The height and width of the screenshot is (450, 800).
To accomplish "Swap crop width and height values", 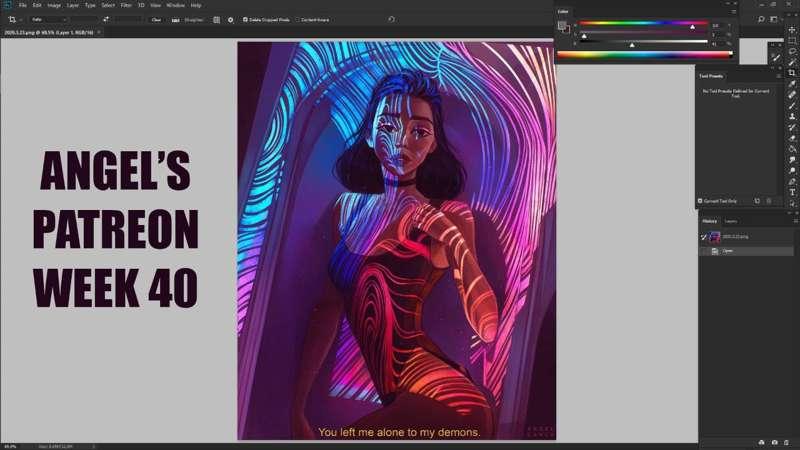I will click(x=106, y=19).
